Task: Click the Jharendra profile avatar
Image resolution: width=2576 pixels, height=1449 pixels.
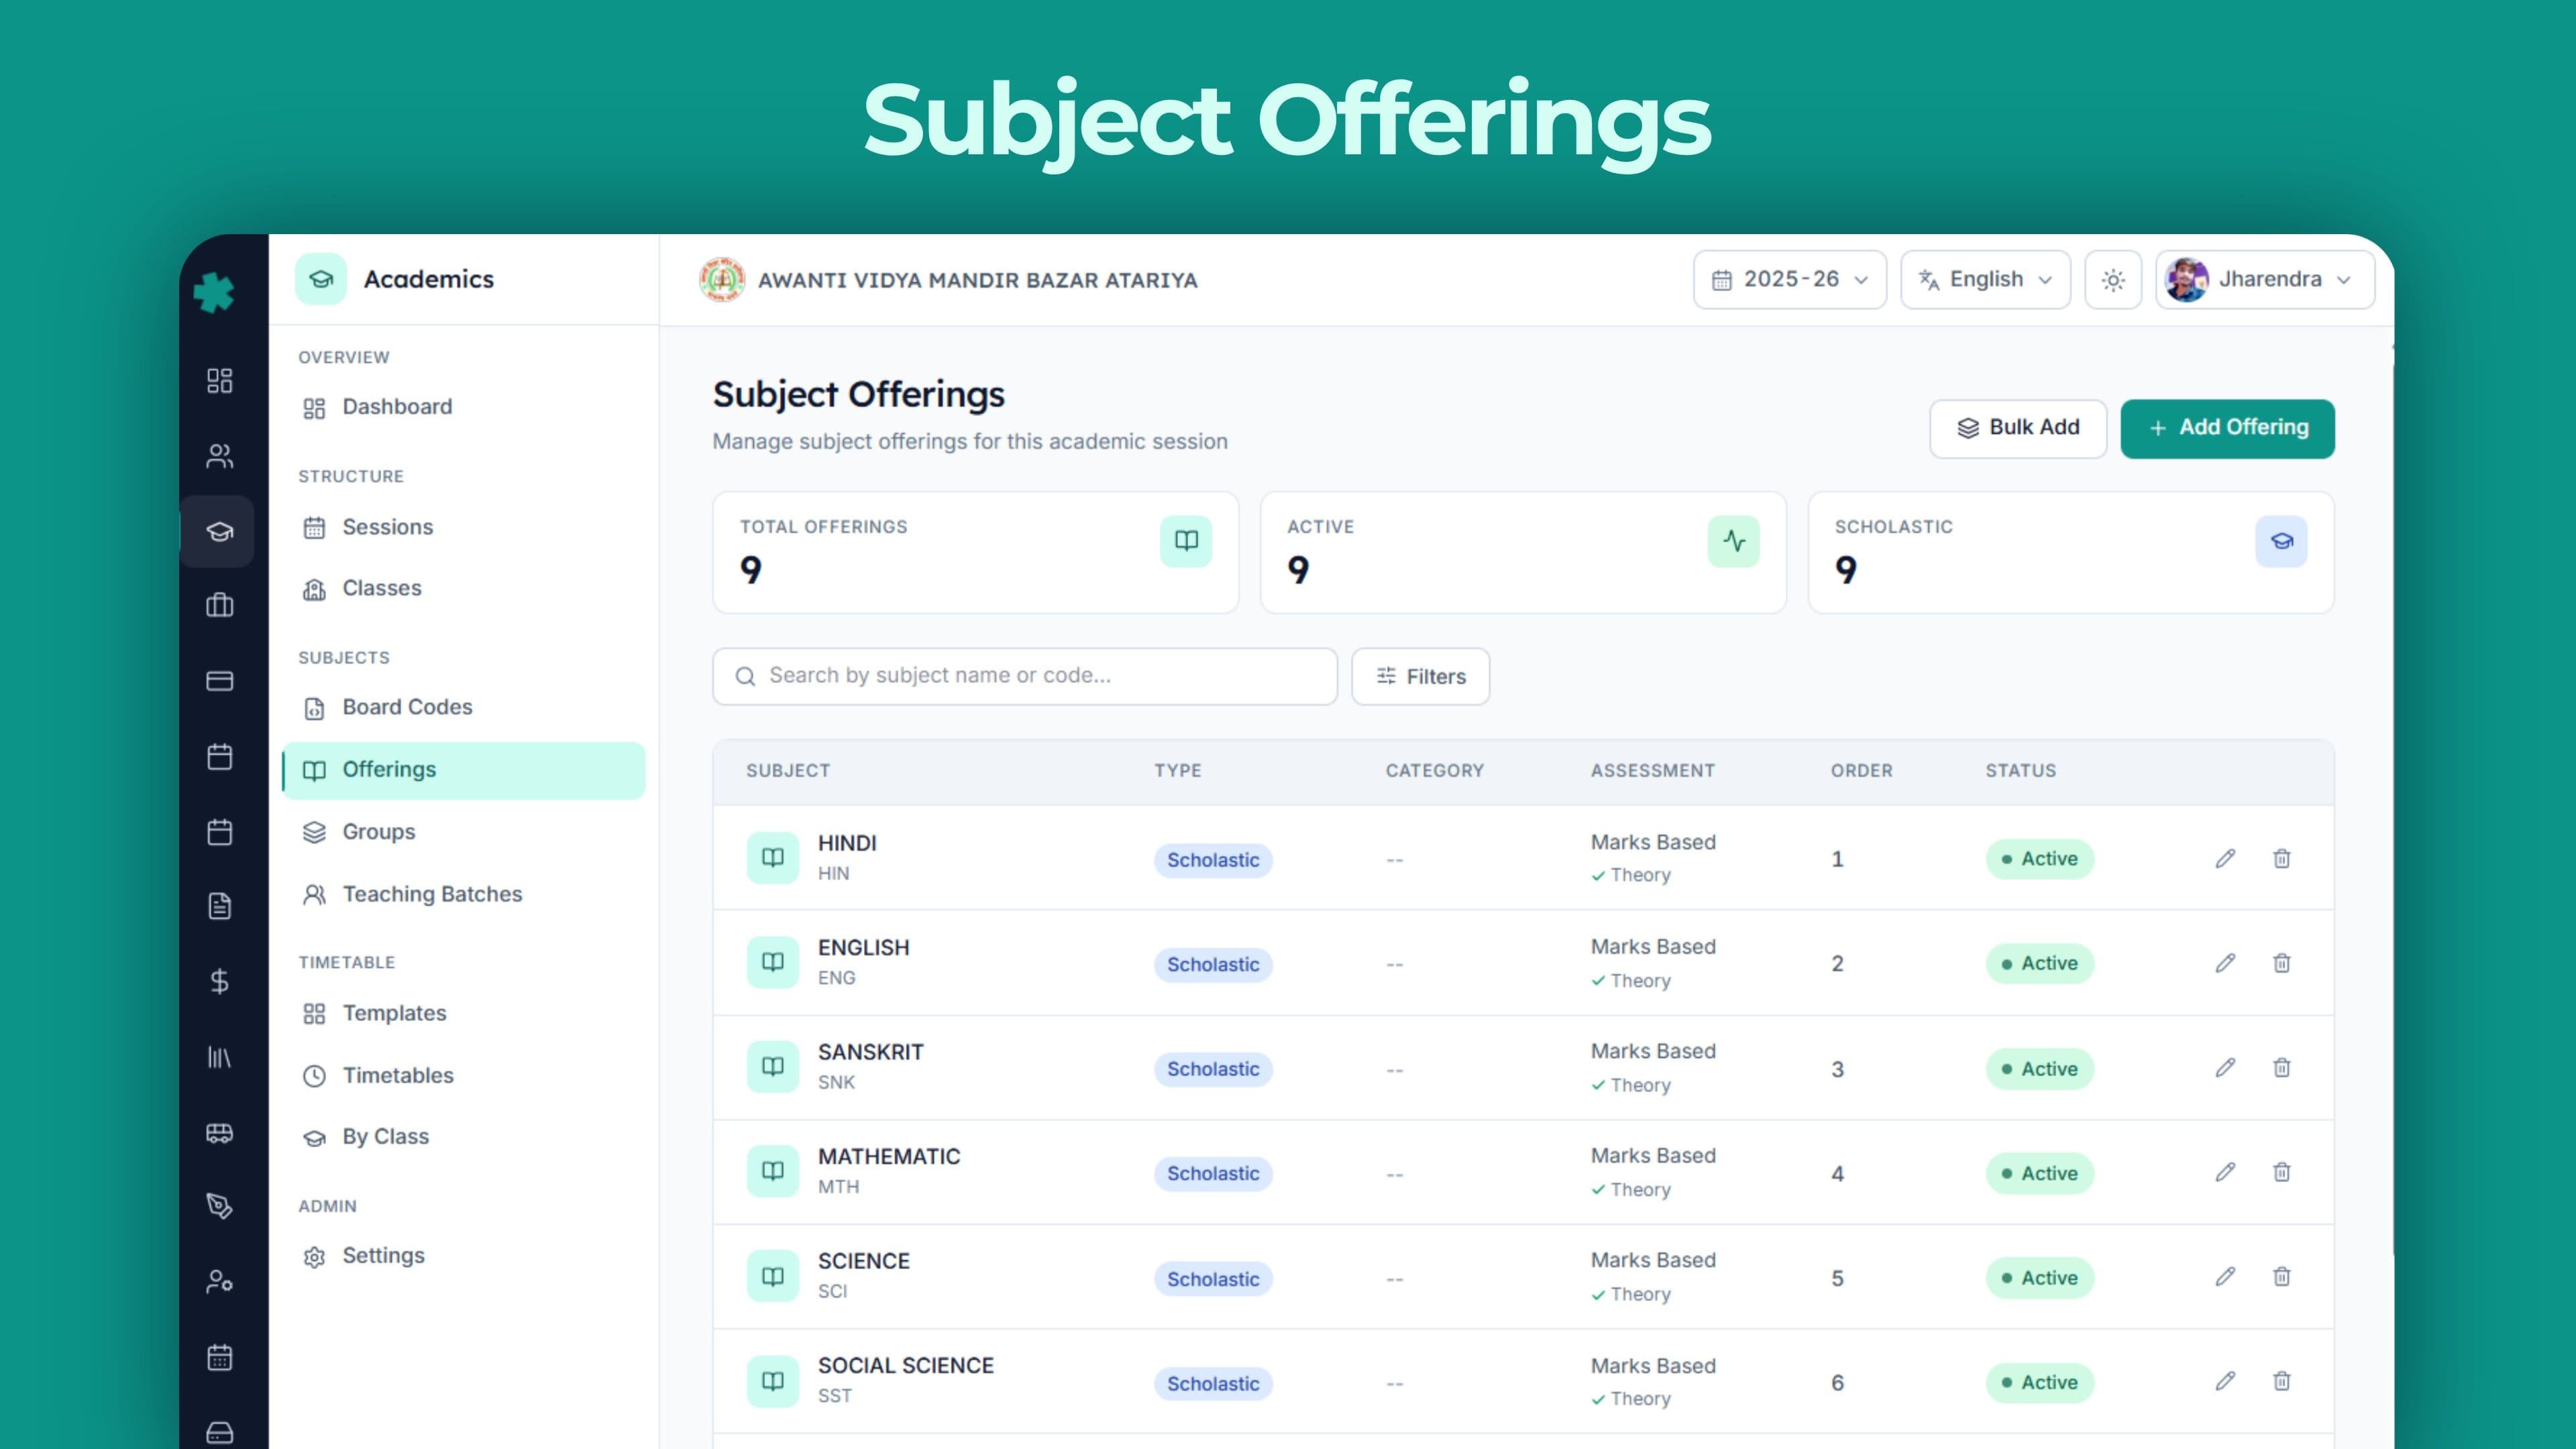Action: tap(2186, 280)
